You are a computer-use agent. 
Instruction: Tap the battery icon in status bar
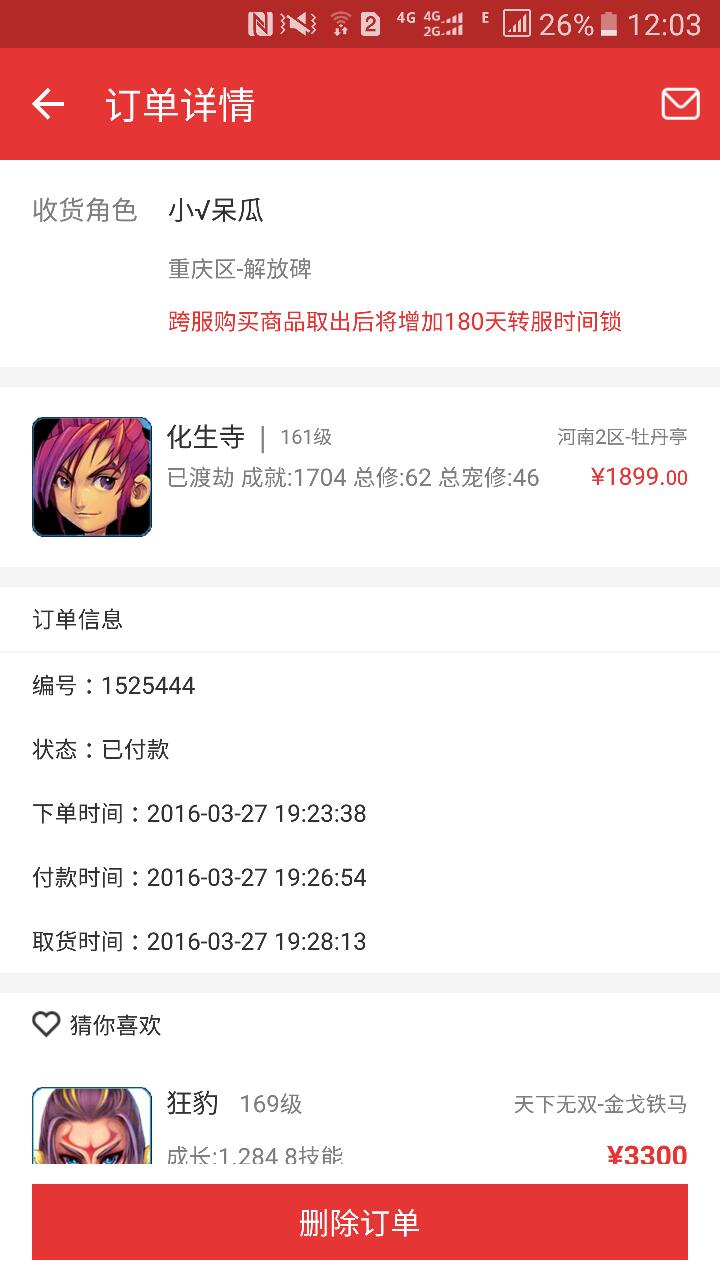coord(609,24)
